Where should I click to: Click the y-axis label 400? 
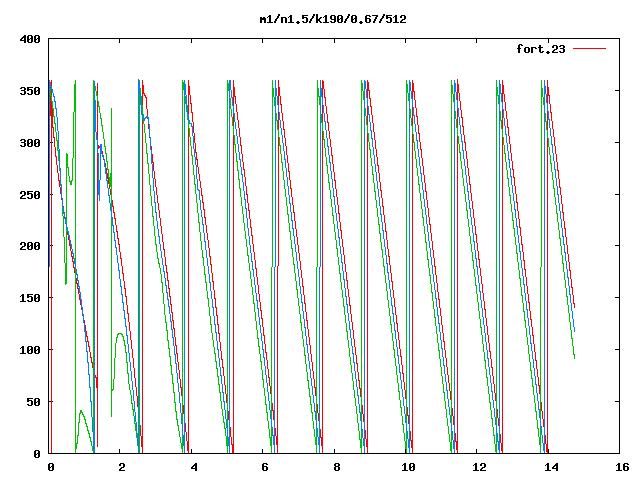[x=30, y=39]
